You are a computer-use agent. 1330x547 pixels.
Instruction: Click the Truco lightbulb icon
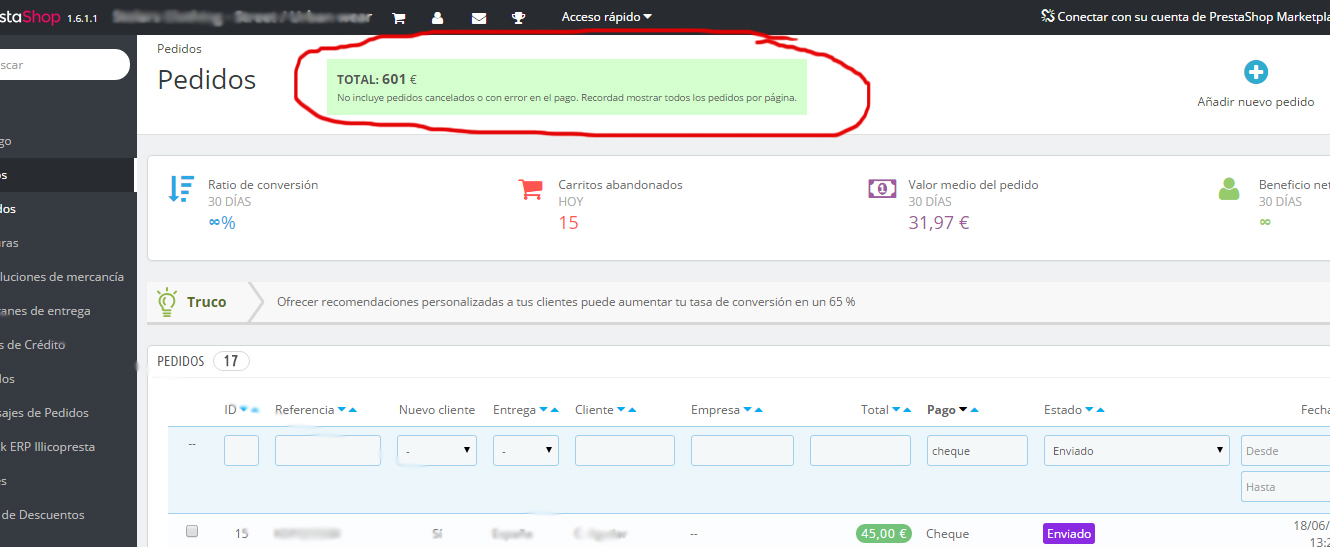165,301
